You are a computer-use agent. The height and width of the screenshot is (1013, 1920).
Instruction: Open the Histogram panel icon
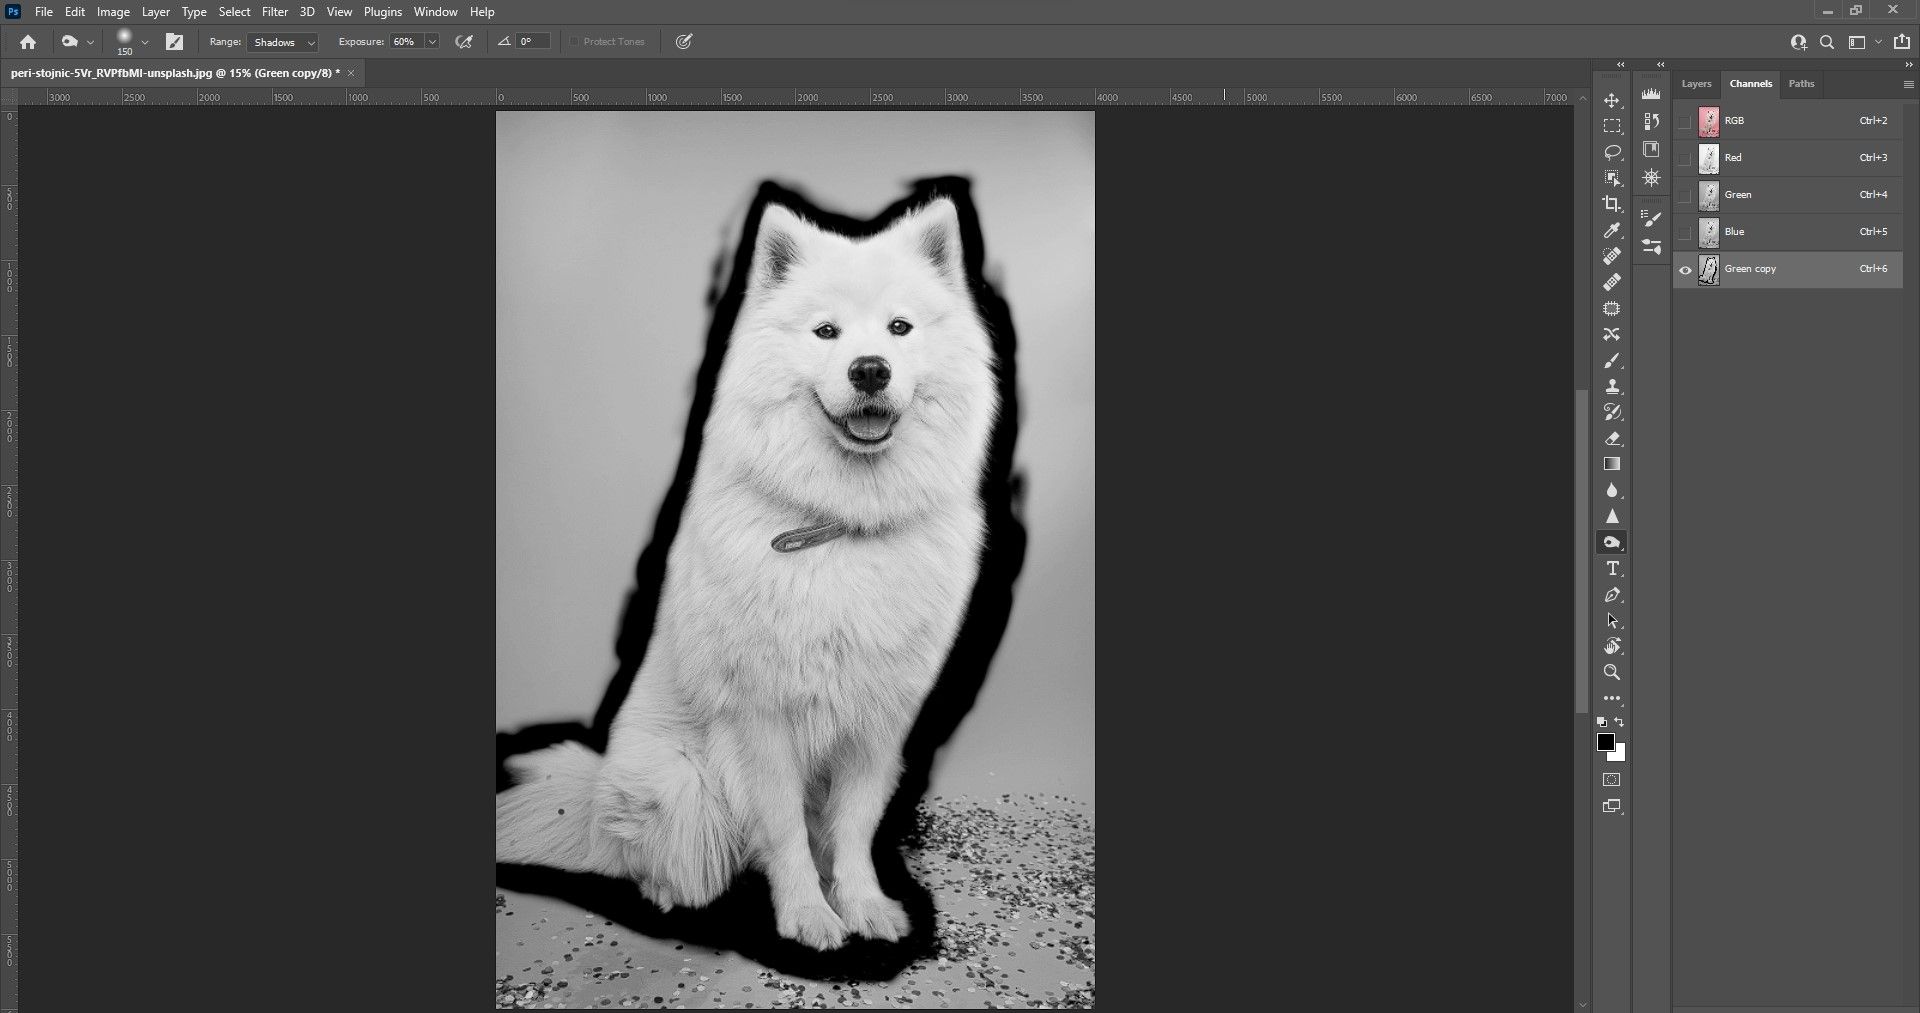pyautogui.click(x=1651, y=94)
